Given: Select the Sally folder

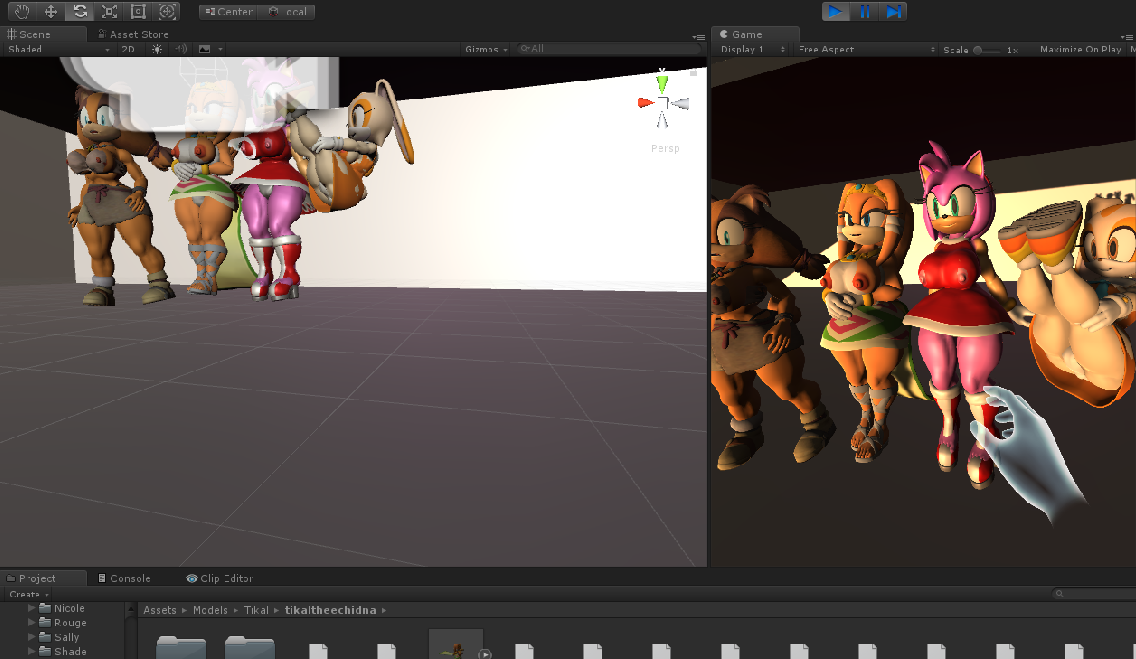Looking at the screenshot, I should 59,637.
